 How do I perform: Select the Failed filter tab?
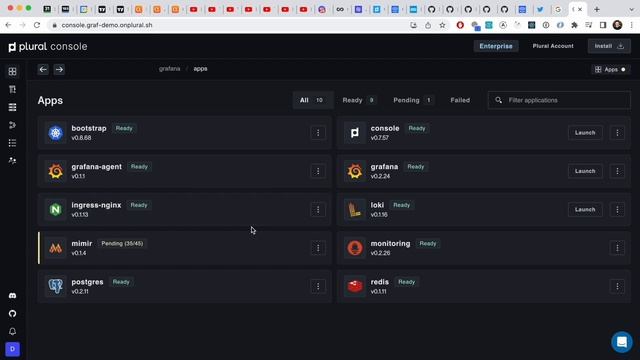click(460, 100)
